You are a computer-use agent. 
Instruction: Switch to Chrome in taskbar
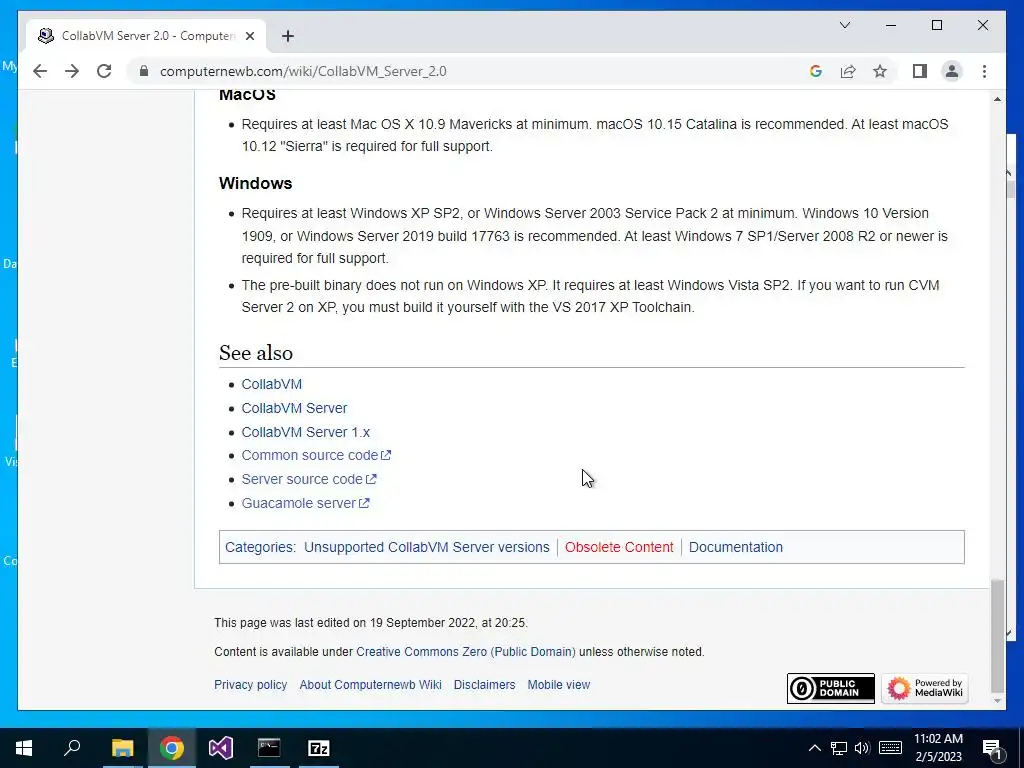[171, 748]
